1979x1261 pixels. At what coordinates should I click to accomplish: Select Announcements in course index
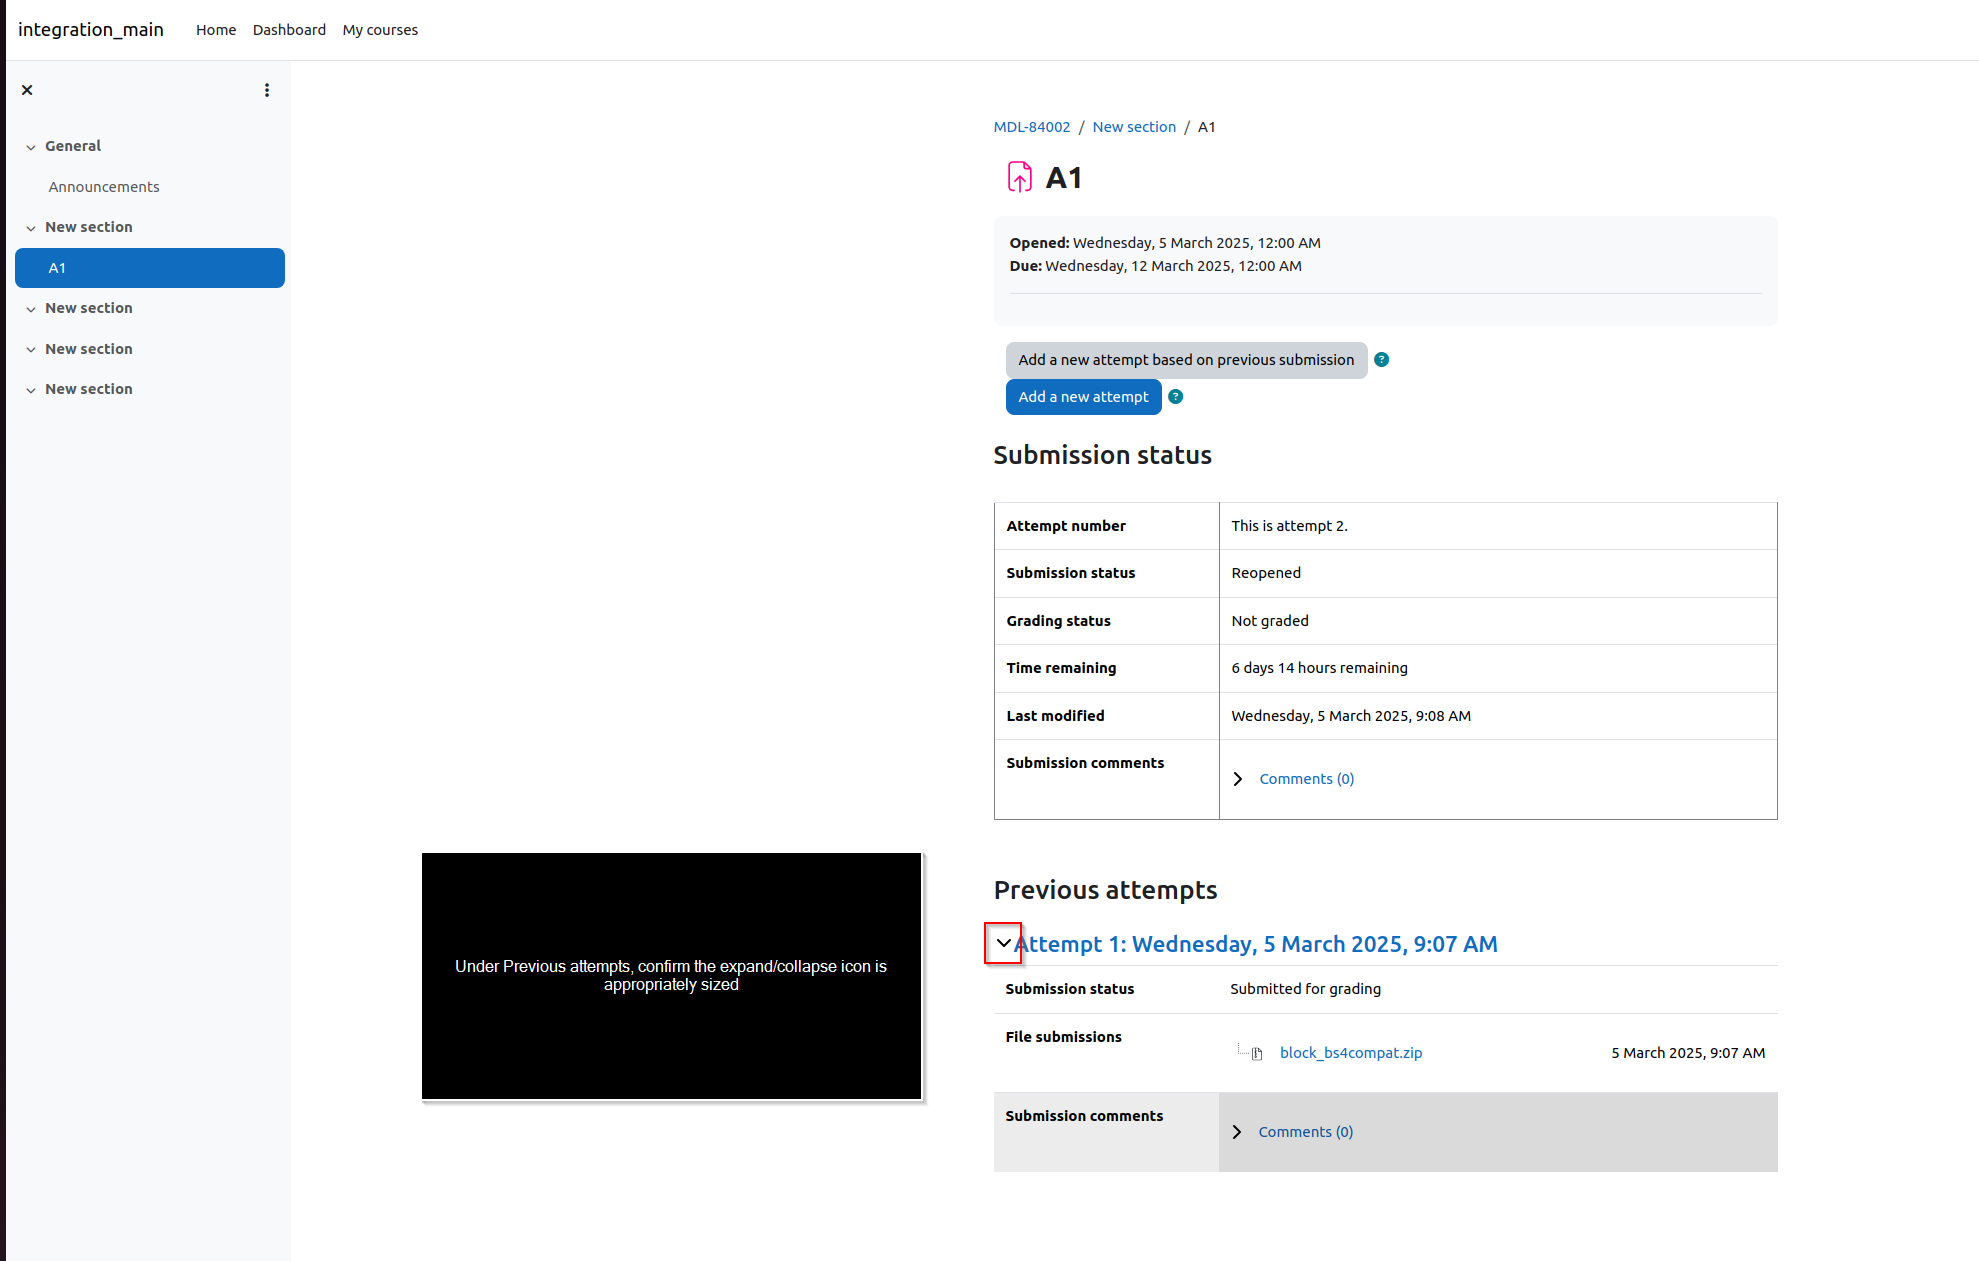104,187
